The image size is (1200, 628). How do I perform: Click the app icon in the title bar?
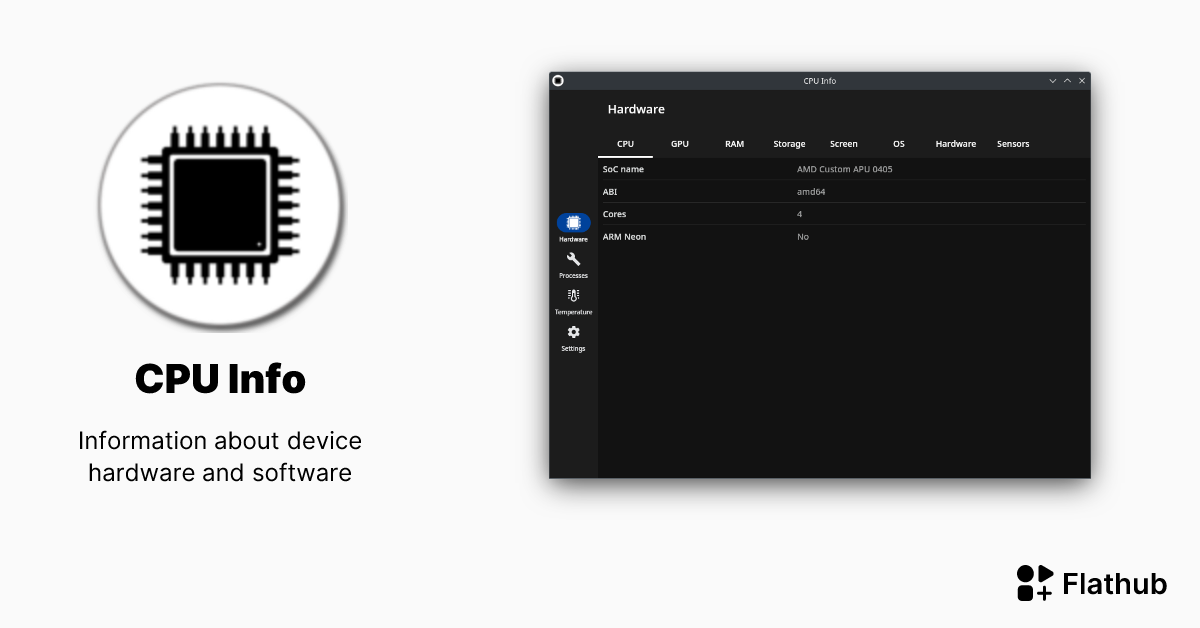click(x=558, y=80)
